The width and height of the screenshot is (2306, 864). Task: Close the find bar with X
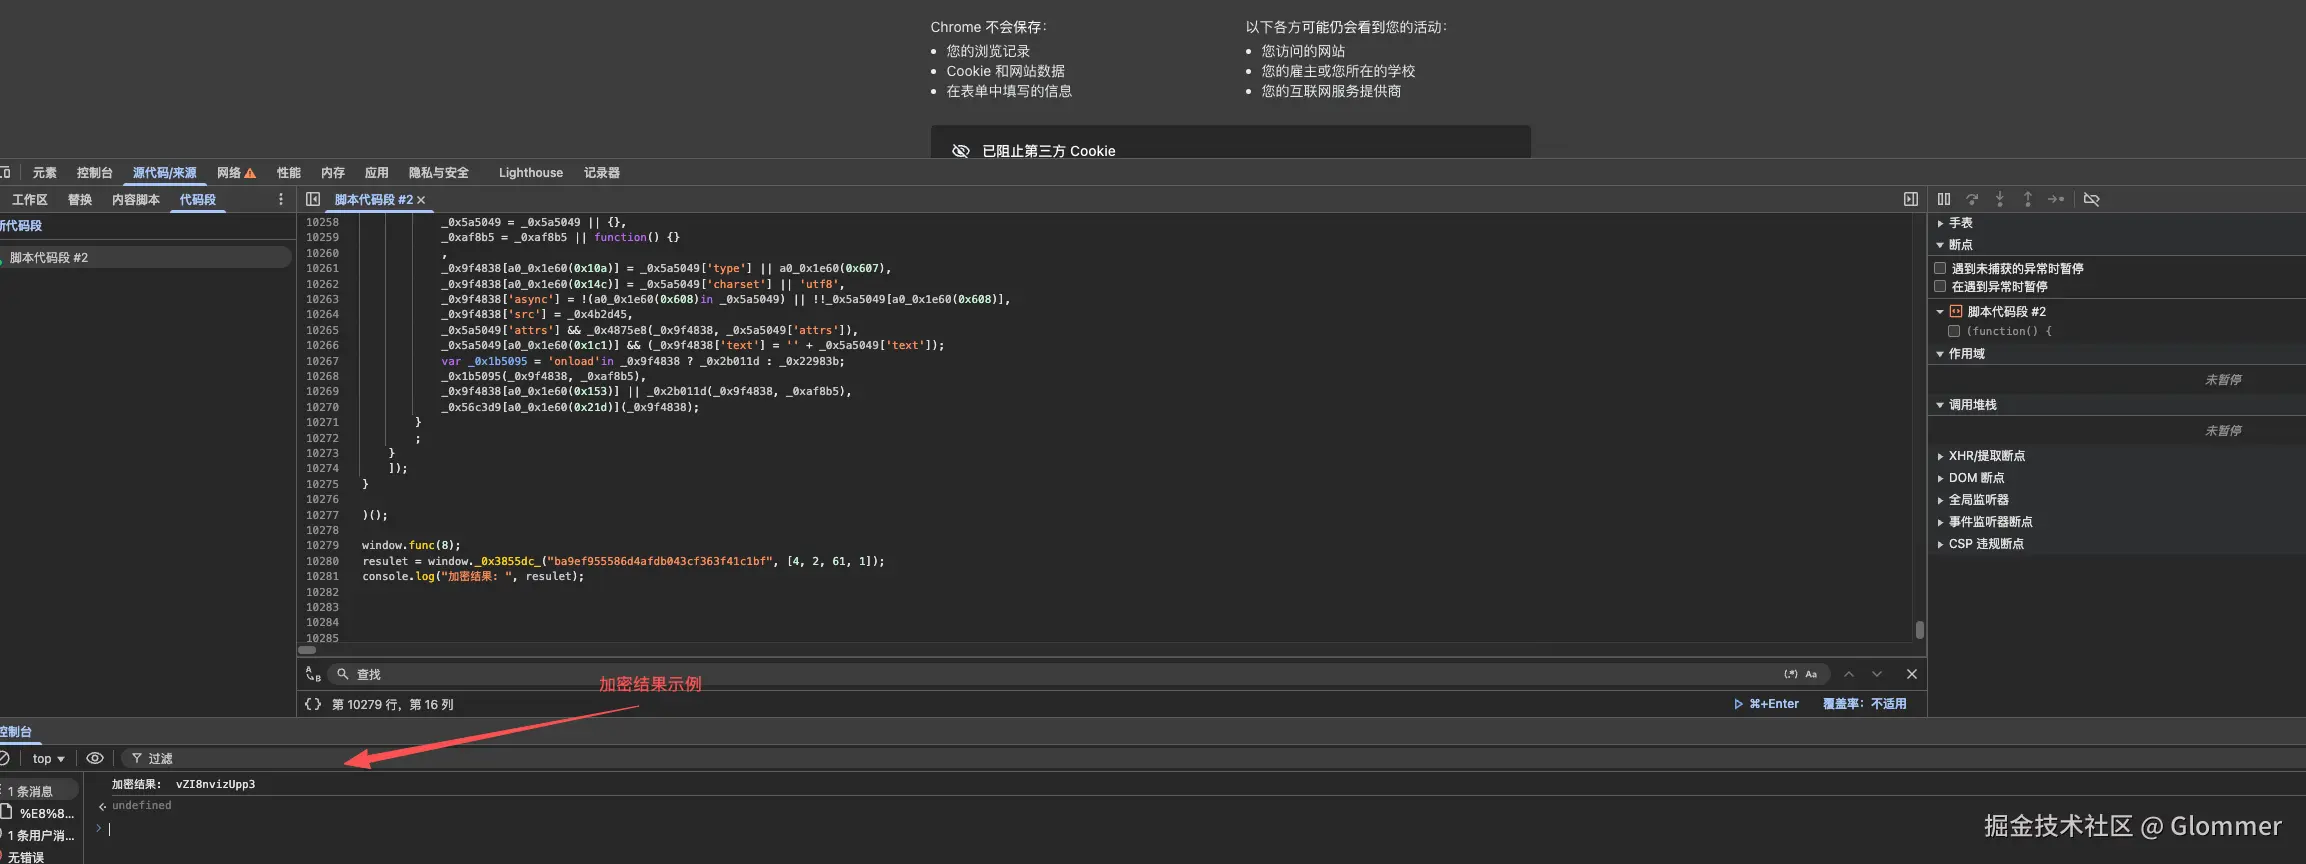point(1912,674)
